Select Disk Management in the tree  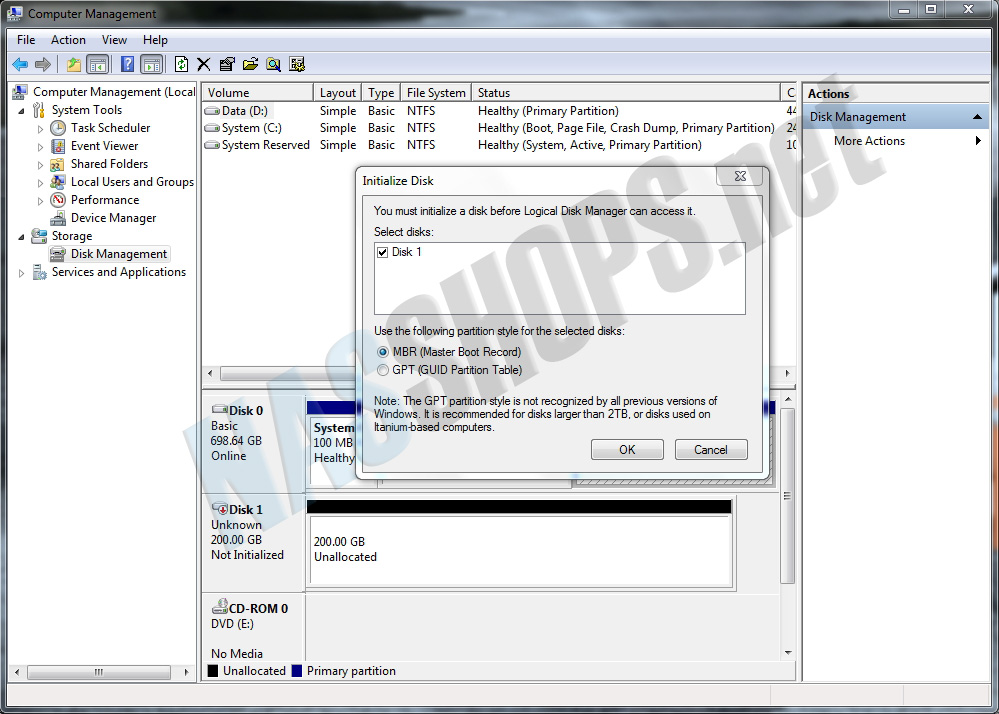point(119,254)
